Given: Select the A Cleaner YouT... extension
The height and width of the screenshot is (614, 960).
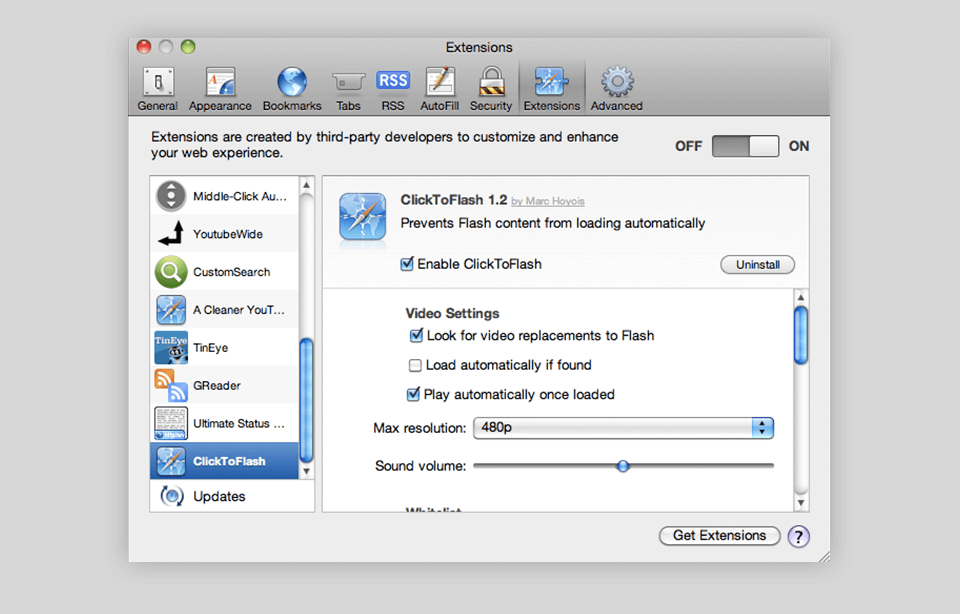Looking at the screenshot, I should (225, 310).
